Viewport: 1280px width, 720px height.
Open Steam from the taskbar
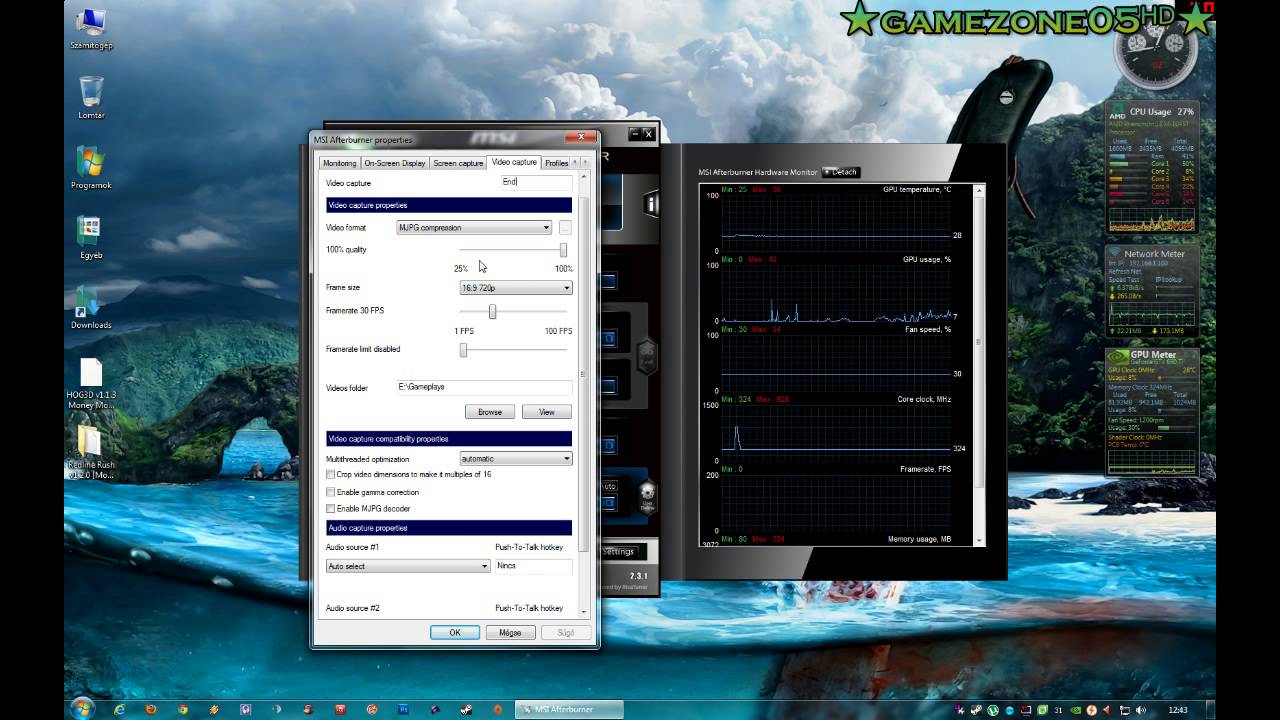pos(466,709)
